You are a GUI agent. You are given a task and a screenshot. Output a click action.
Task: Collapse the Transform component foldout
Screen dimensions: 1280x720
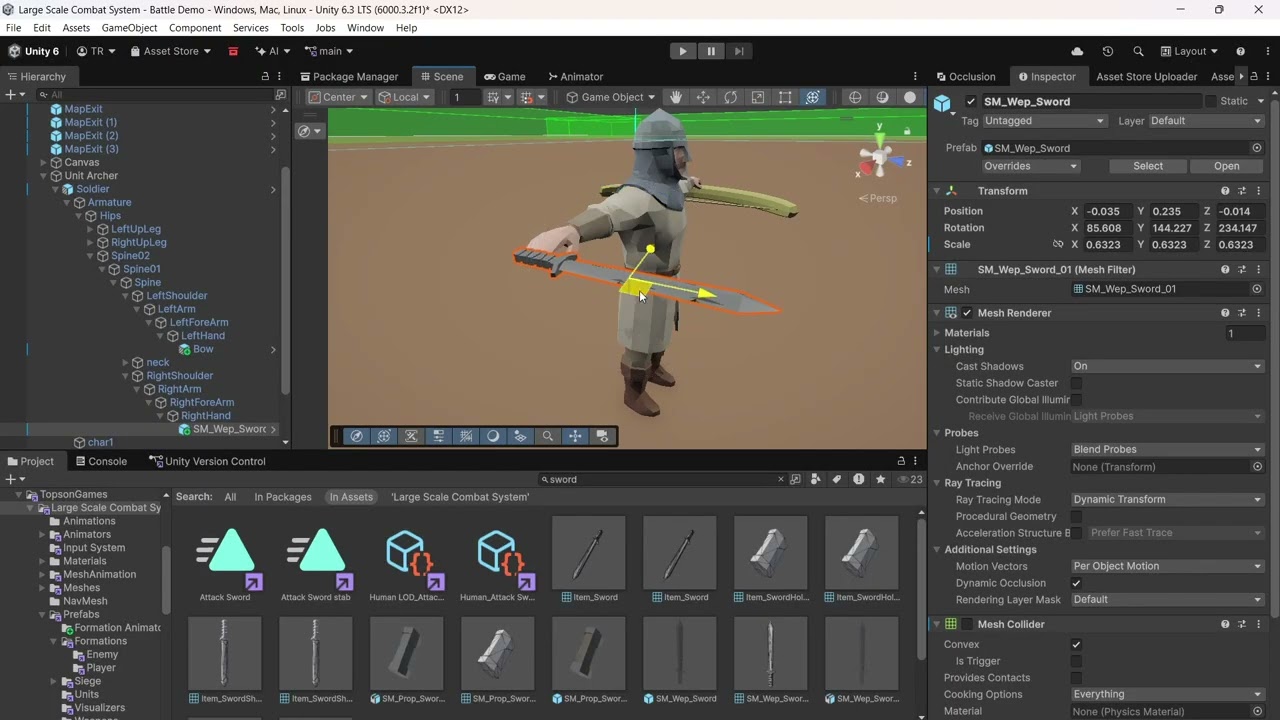[938, 191]
